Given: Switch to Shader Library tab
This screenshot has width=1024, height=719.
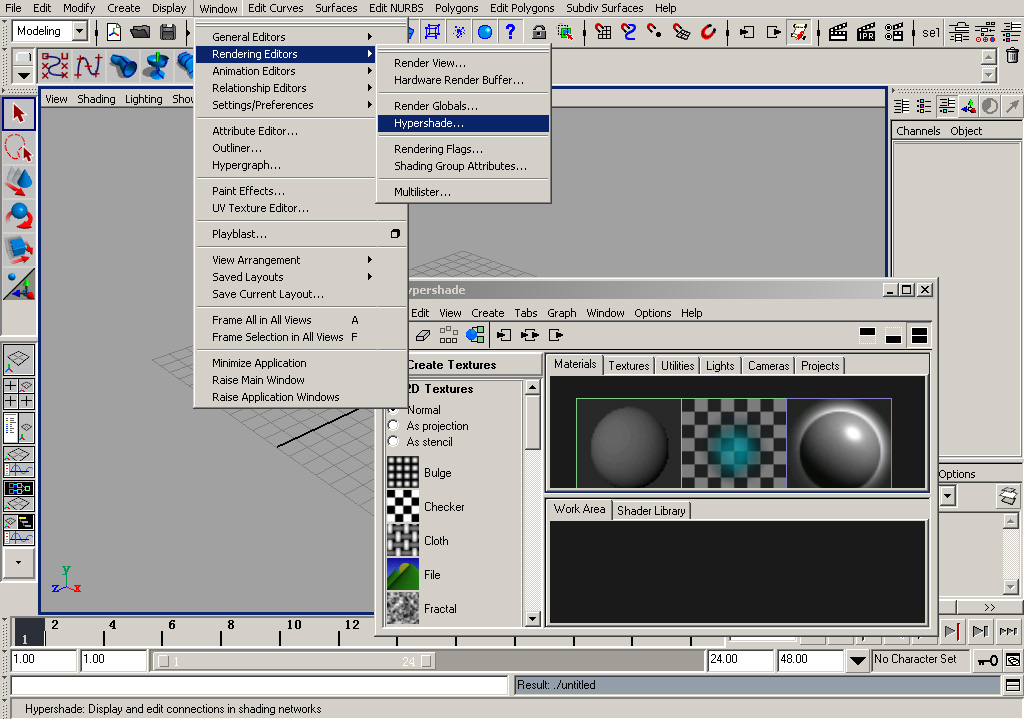Looking at the screenshot, I should coord(651,511).
